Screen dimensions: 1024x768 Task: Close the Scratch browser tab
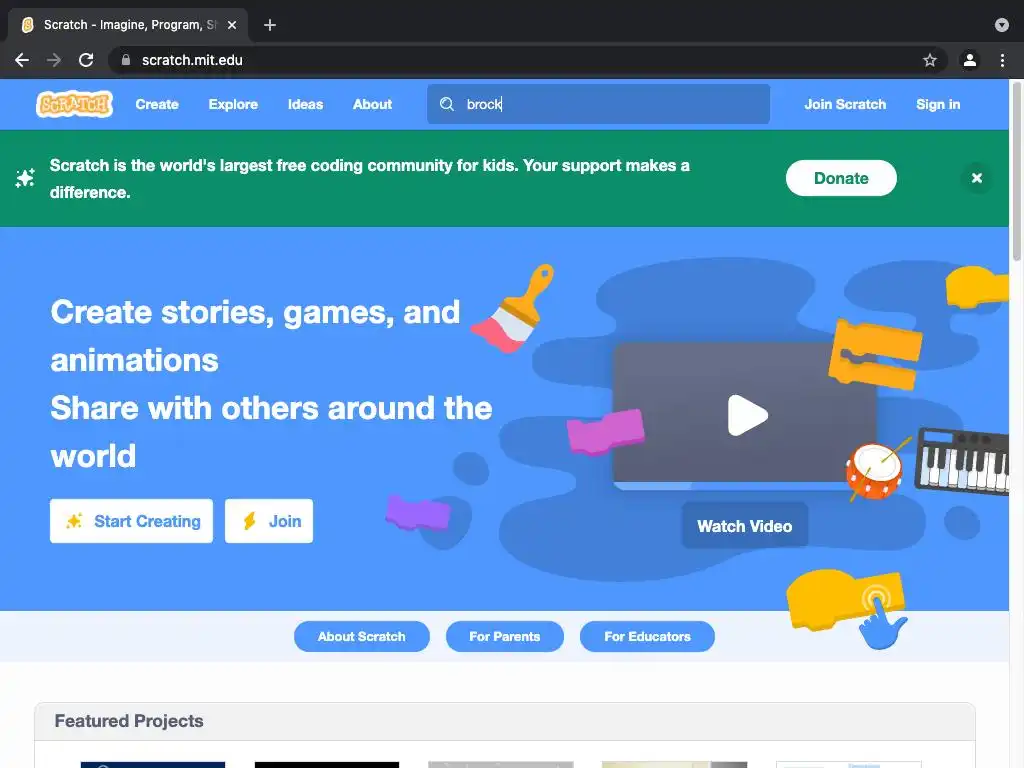(x=232, y=25)
